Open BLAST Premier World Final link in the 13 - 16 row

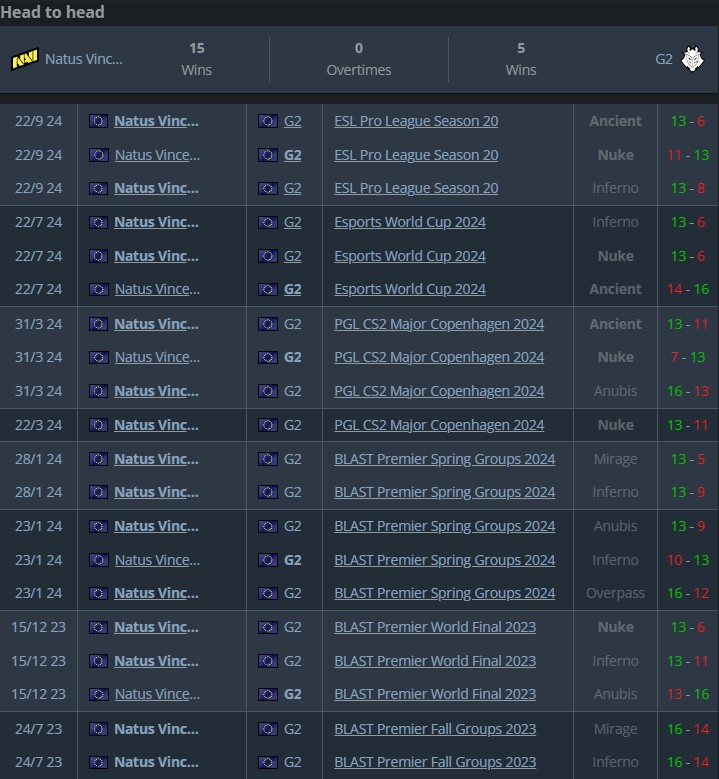click(x=435, y=695)
